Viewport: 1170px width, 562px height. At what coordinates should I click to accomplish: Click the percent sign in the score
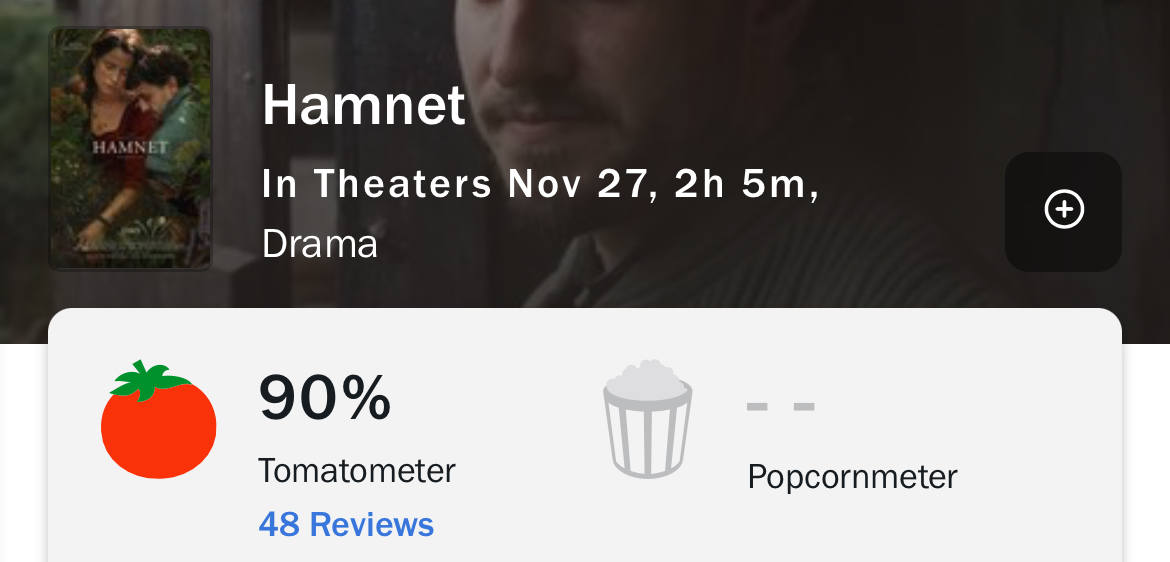366,397
